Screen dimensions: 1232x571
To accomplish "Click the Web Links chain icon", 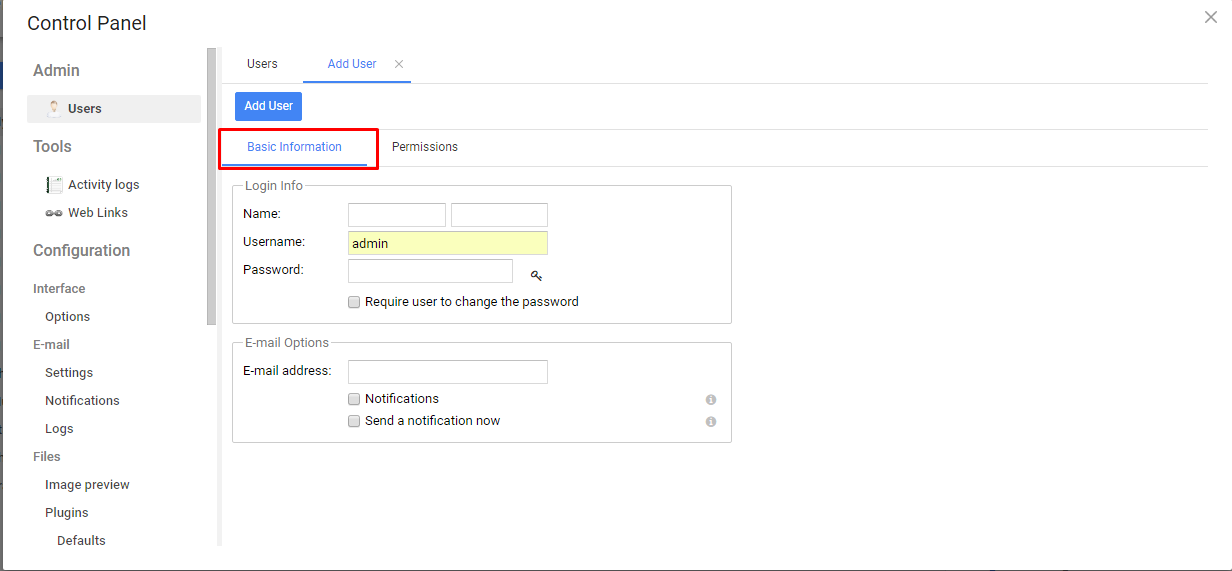I will tap(54, 213).
